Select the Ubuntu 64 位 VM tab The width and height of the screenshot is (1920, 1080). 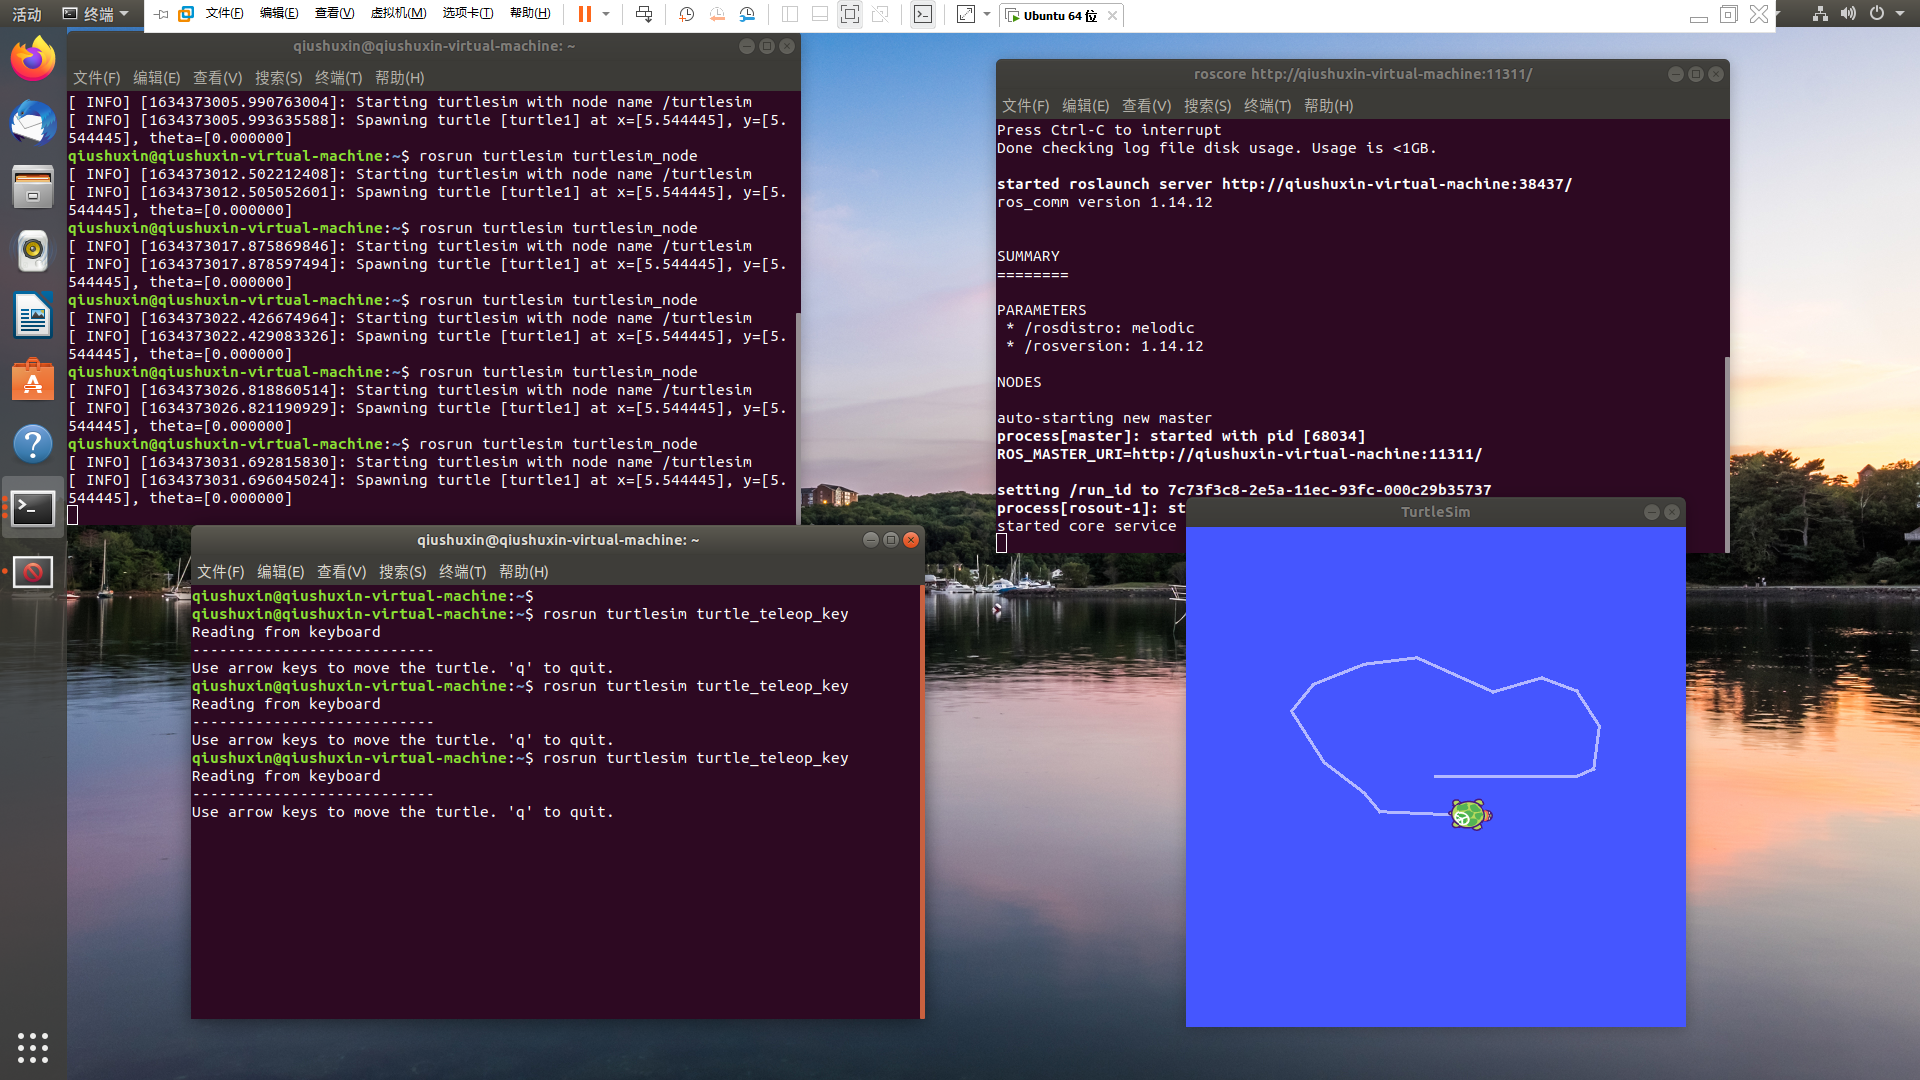(x=1059, y=15)
